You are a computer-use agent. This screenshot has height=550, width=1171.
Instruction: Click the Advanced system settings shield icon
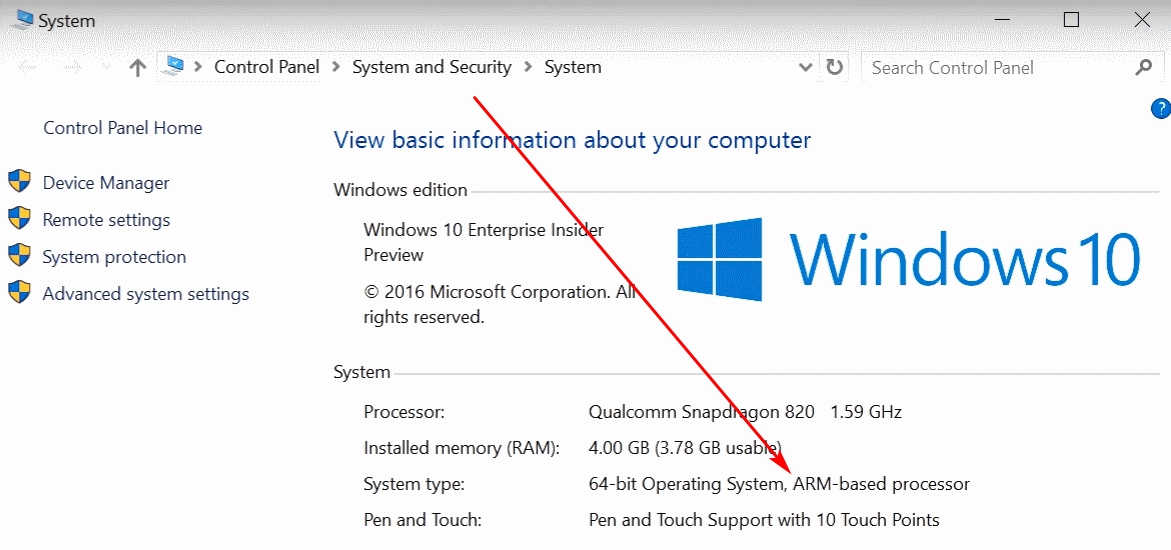[19, 293]
